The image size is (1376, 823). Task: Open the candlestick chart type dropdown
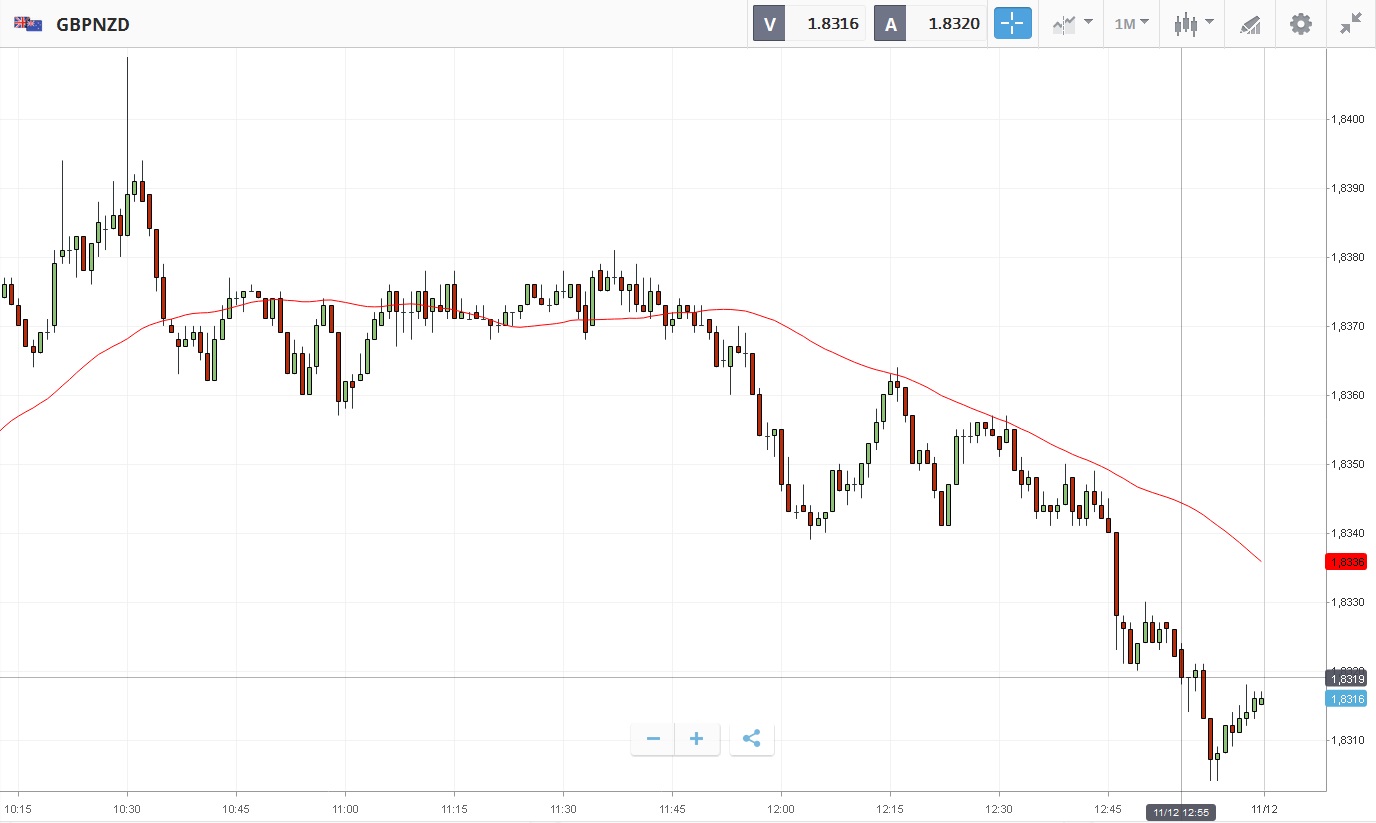click(1193, 23)
